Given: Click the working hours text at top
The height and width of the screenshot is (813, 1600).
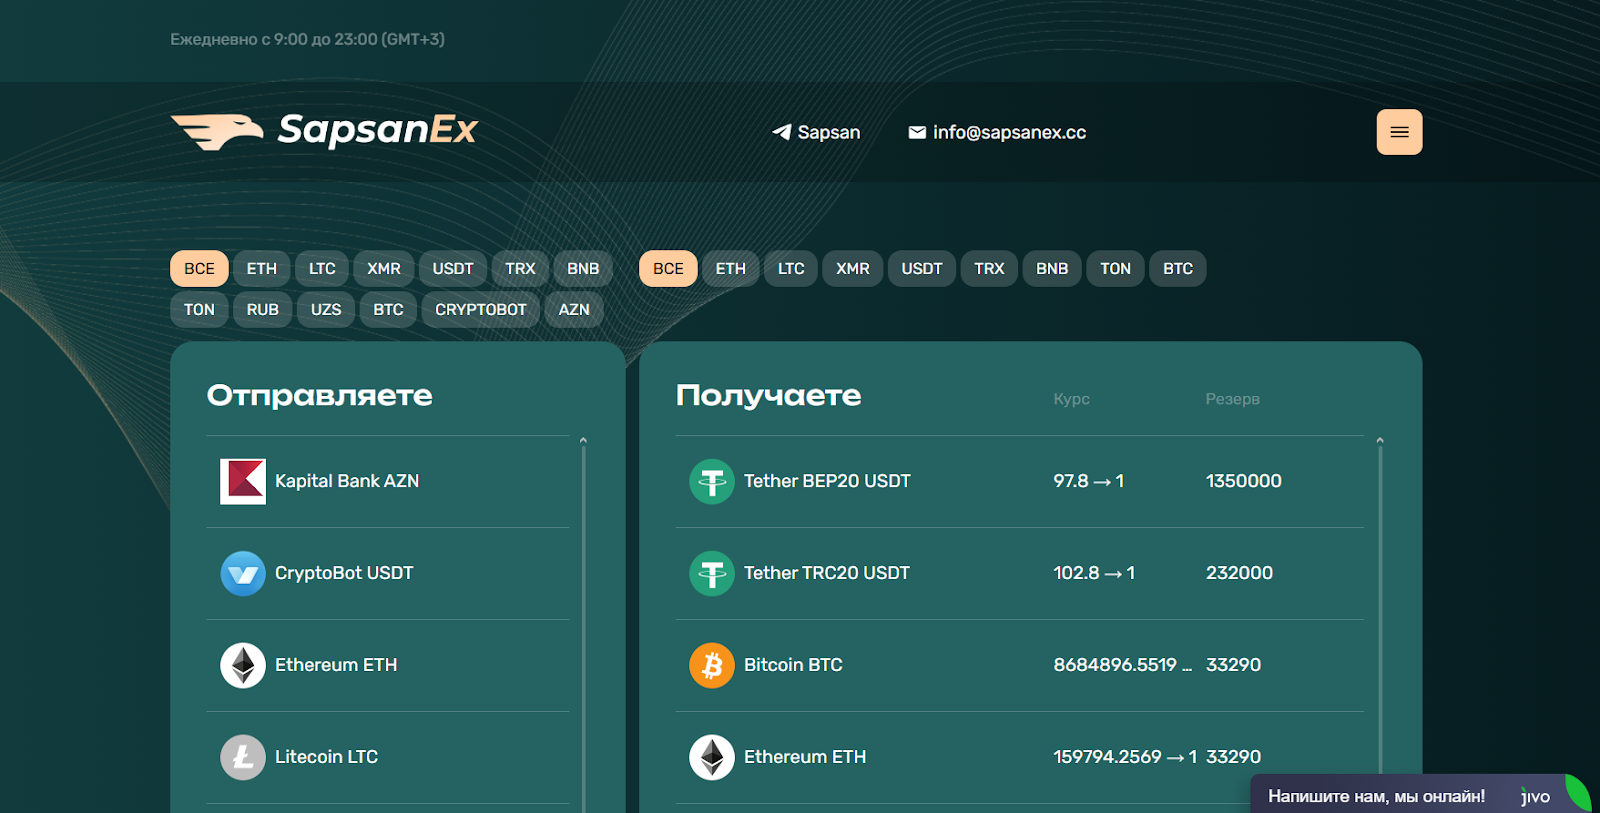Looking at the screenshot, I should (x=307, y=39).
